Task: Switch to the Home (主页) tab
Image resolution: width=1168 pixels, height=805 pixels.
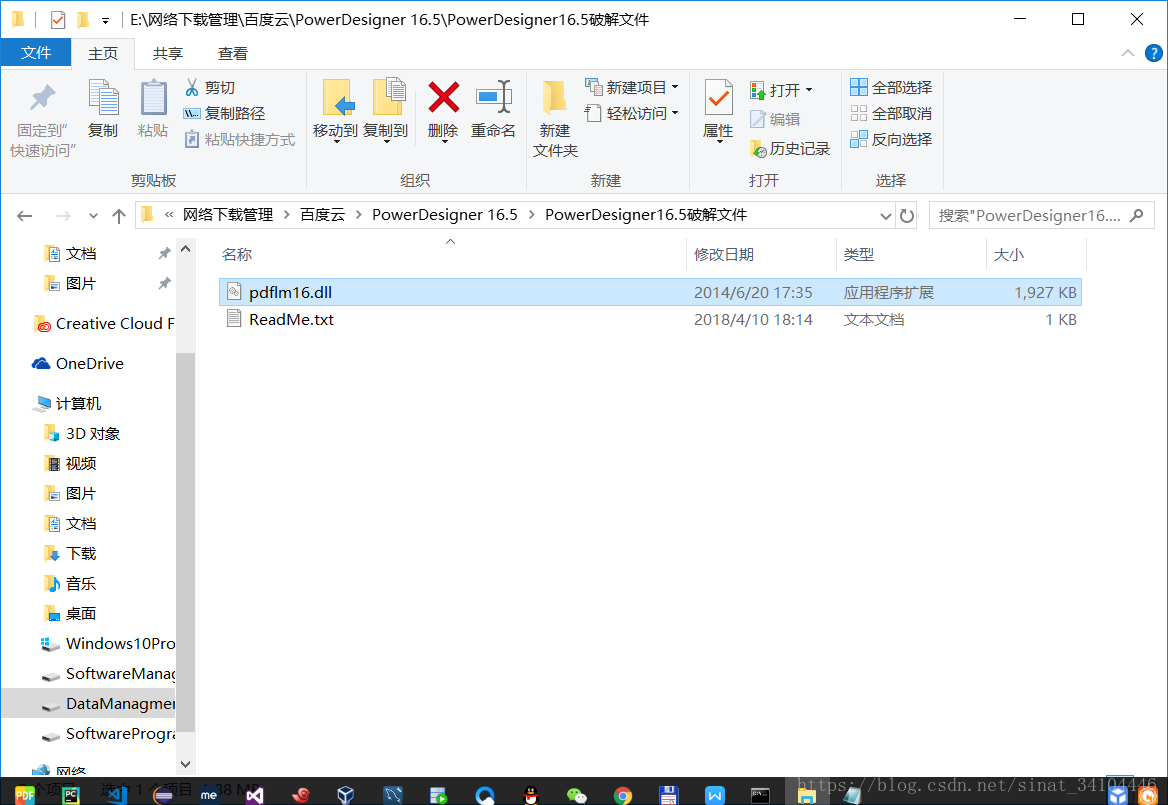Action: pos(103,54)
